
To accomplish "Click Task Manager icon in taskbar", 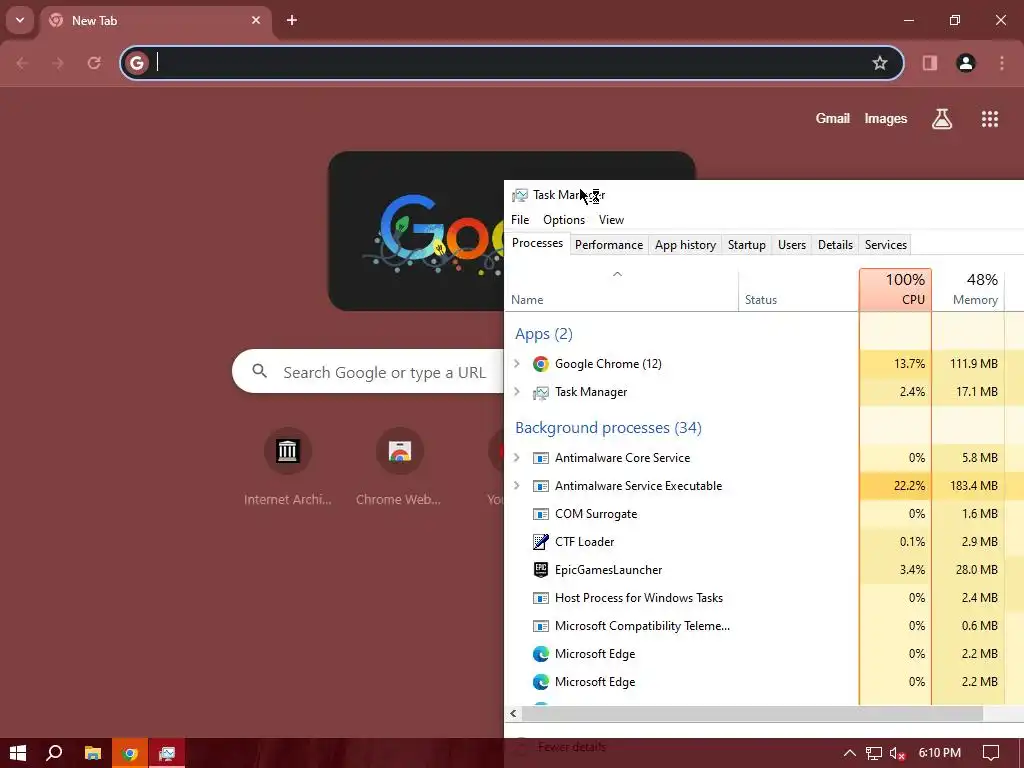I will 167,753.
